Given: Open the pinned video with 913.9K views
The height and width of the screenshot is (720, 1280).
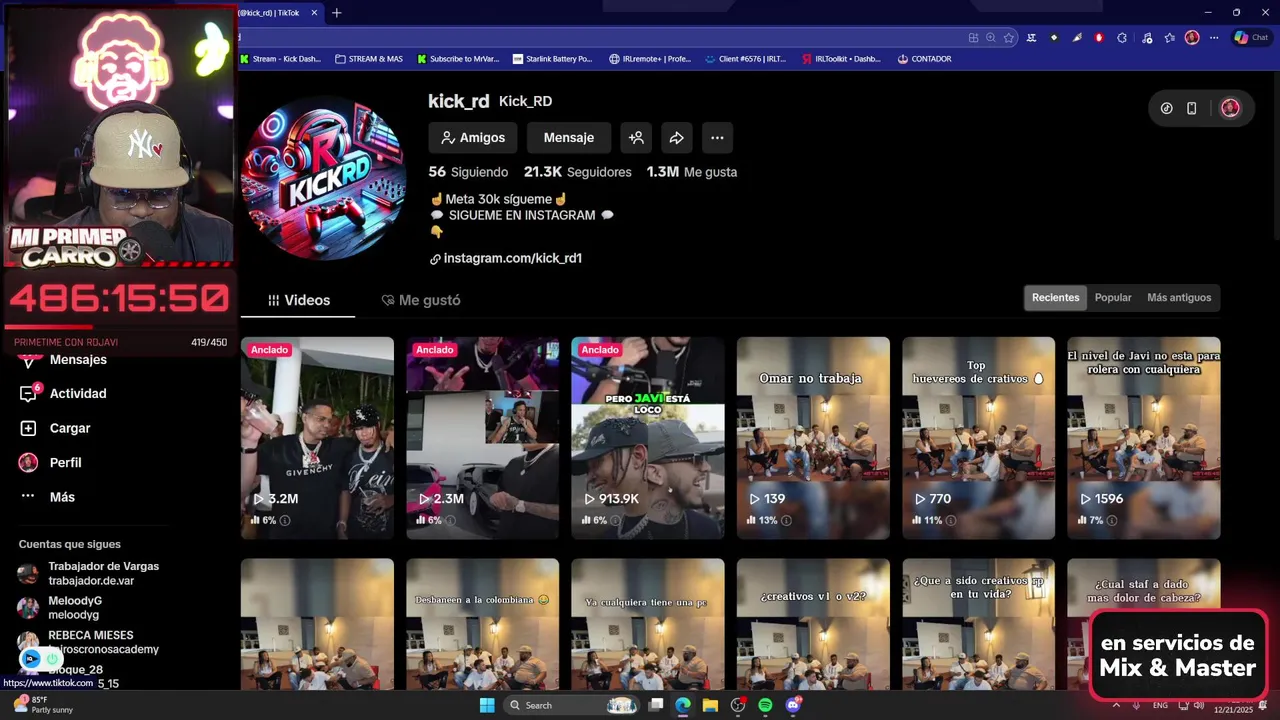Looking at the screenshot, I should coord(648,438).
